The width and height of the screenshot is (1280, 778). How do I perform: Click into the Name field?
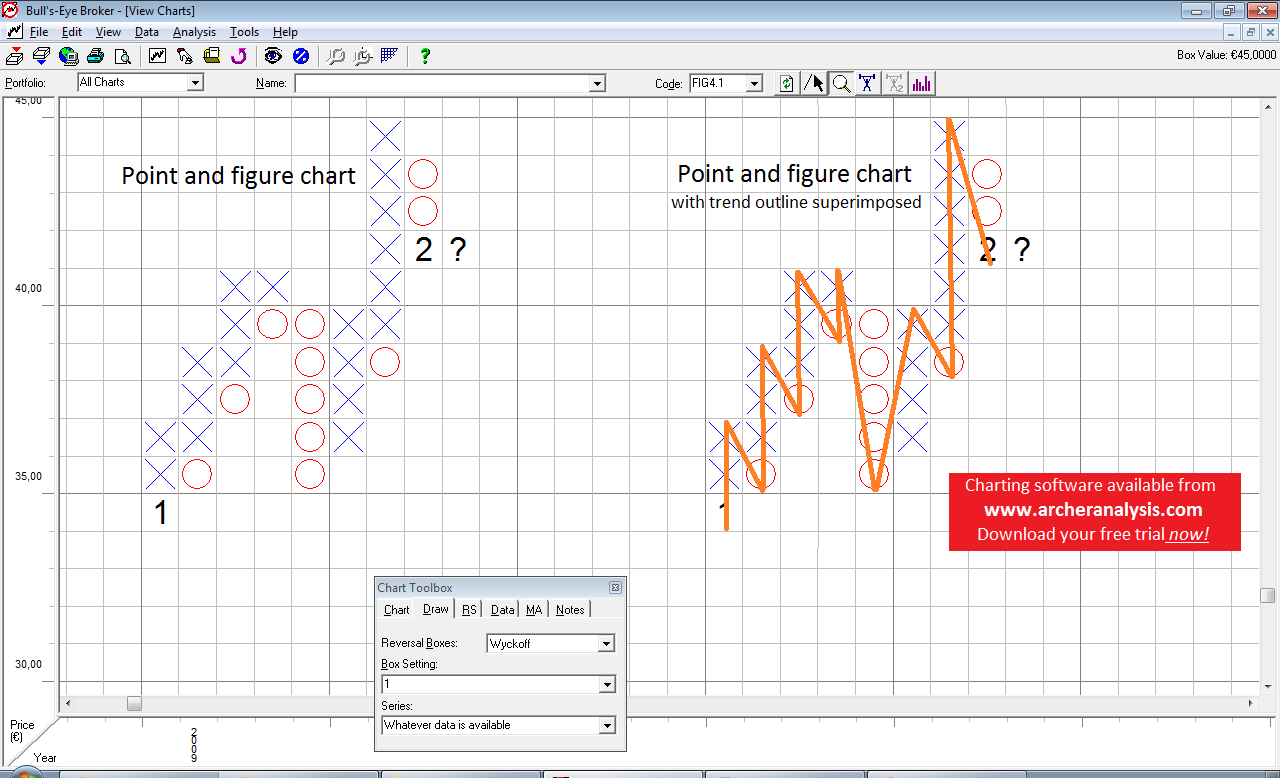tap(442, 84)
